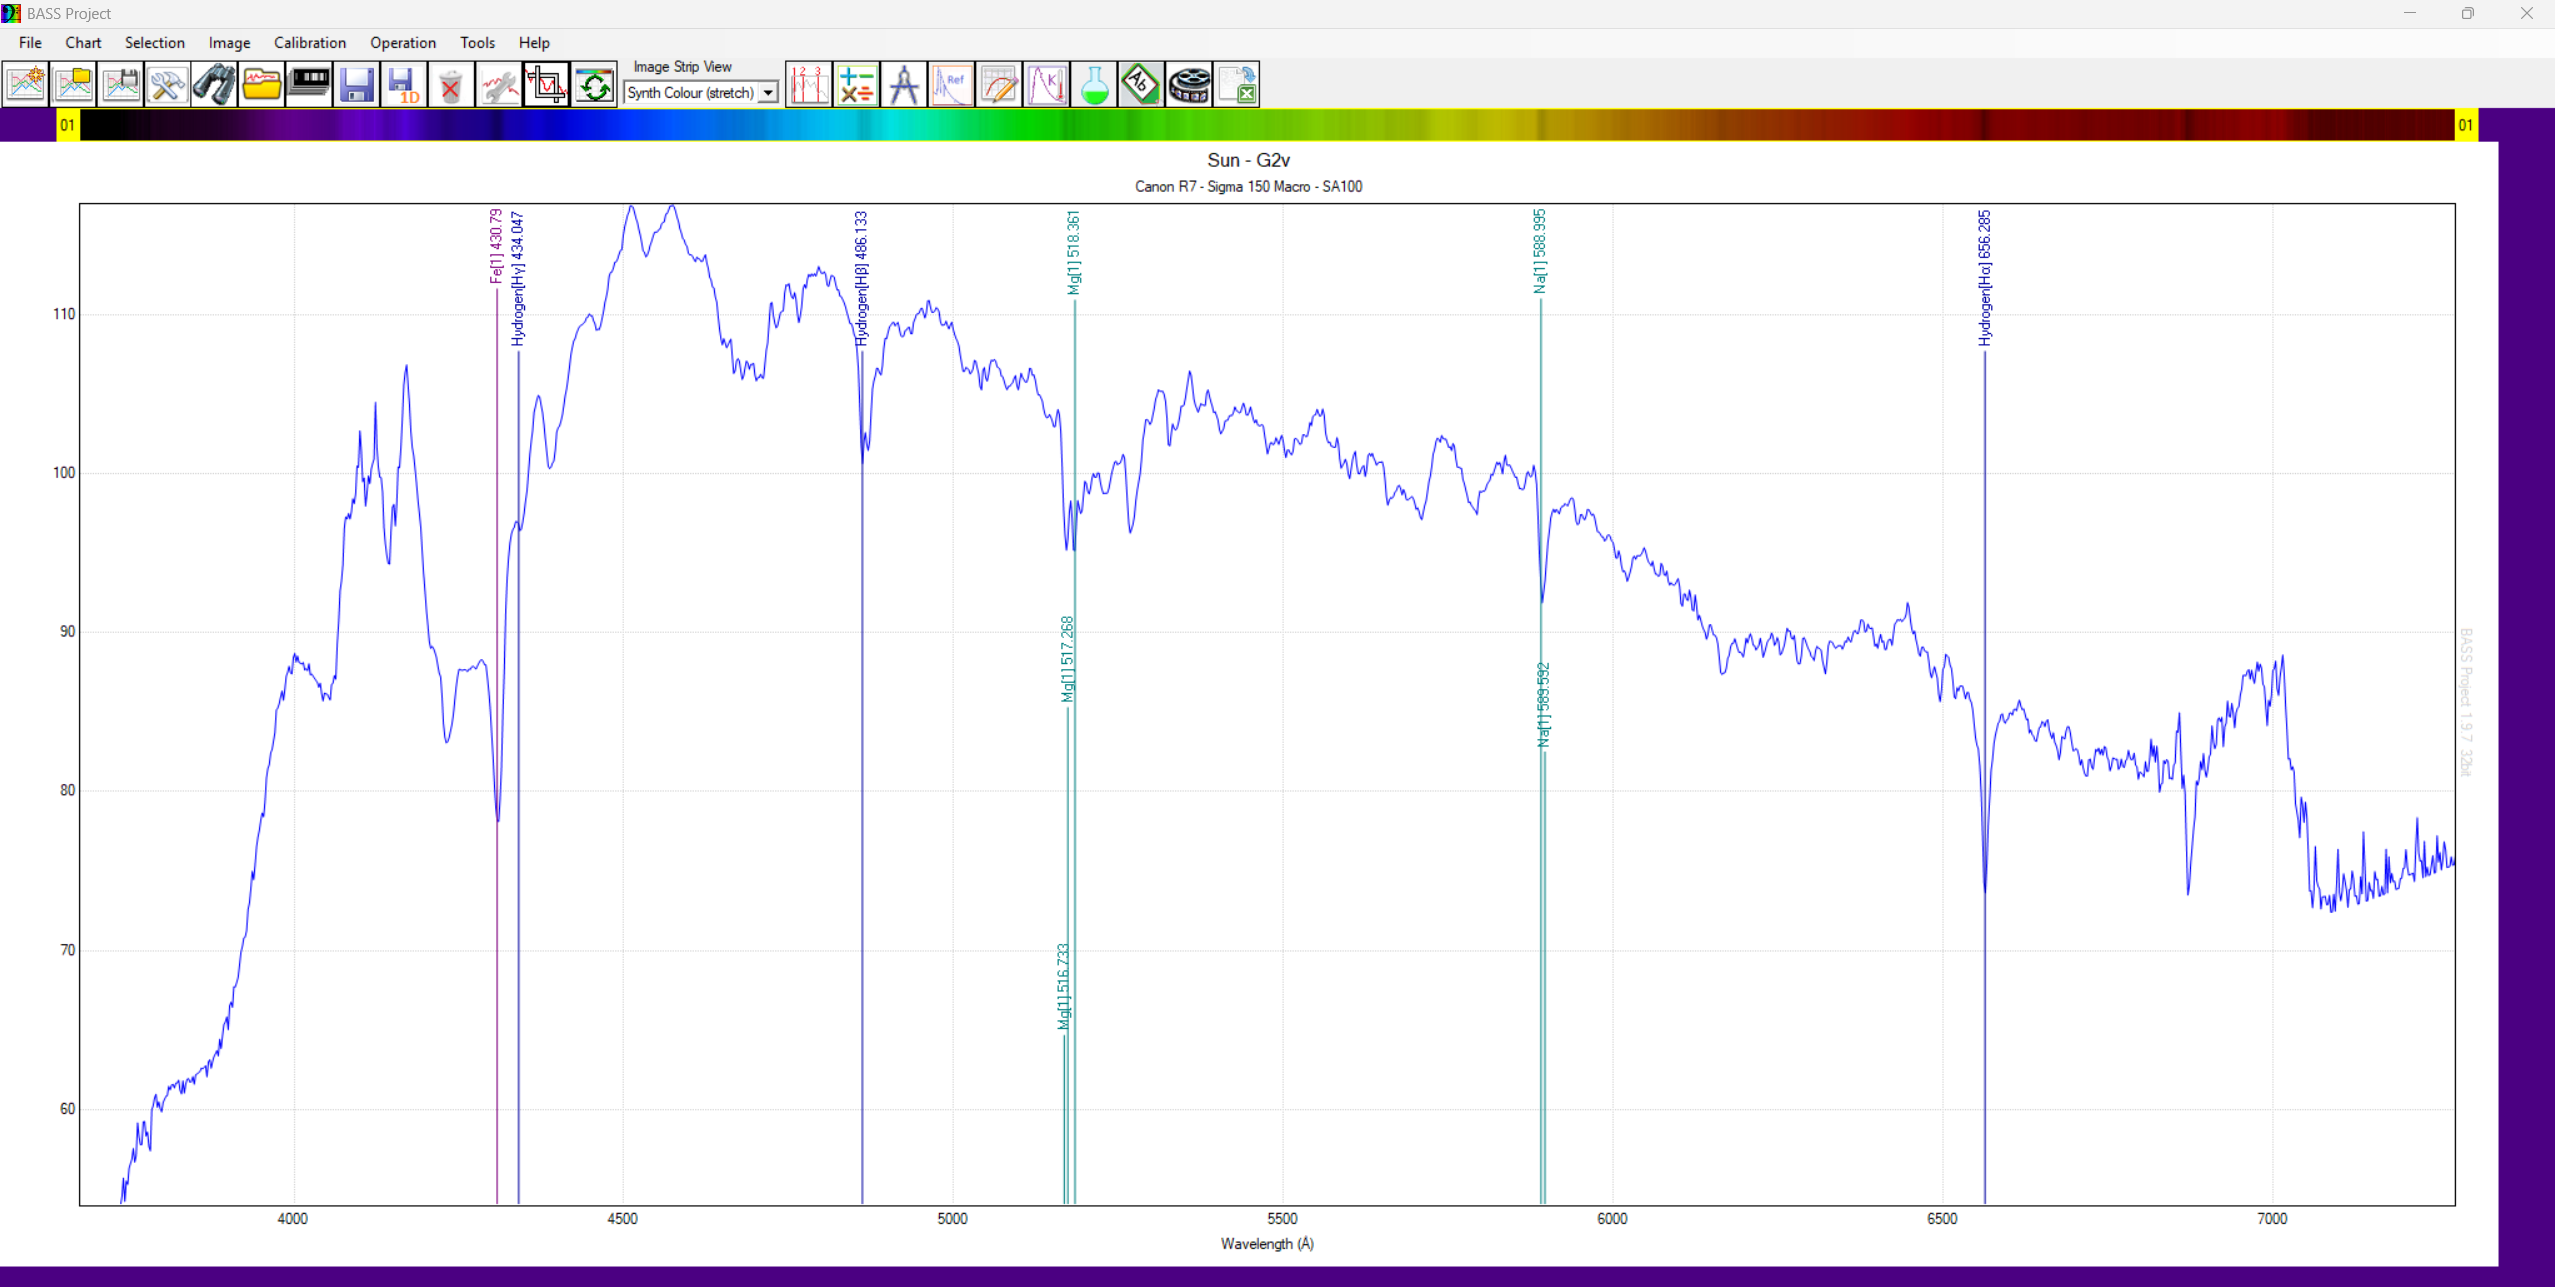The height and width of the screenshot is (1287, 2555).
Task: Click the binoculars search icon
Action: (x=214, y=85)
